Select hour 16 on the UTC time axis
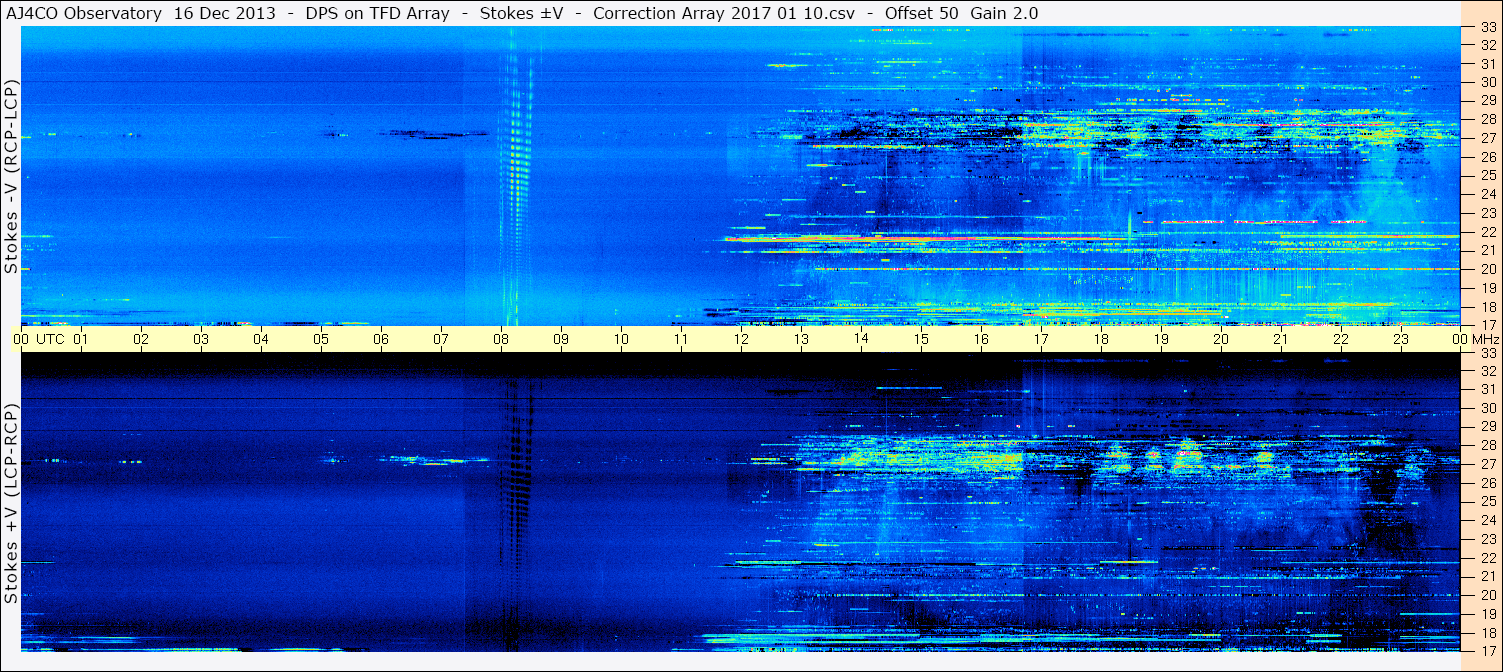The height and width of the screenshot is (672, 1503). [x=981, y=339]
